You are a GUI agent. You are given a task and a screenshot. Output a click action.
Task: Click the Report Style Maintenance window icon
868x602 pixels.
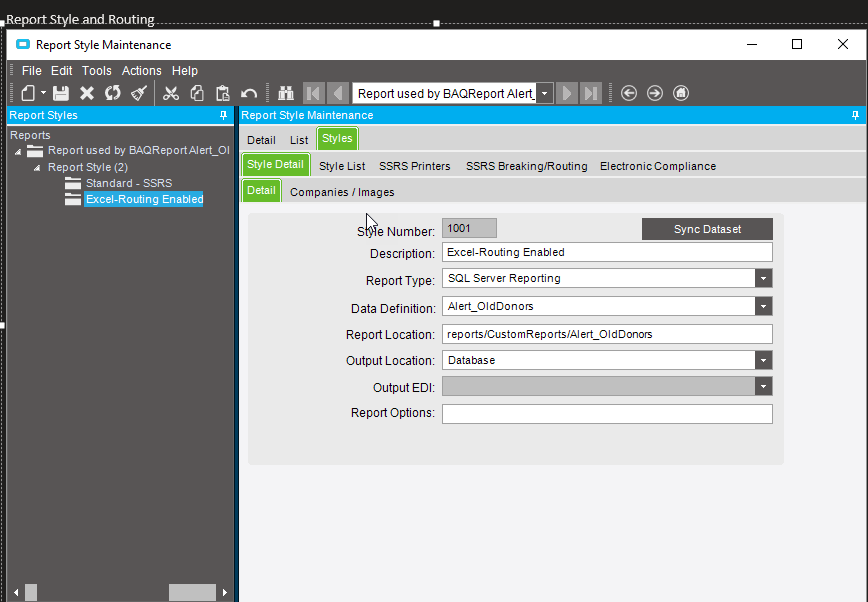[x=23, y=44]
